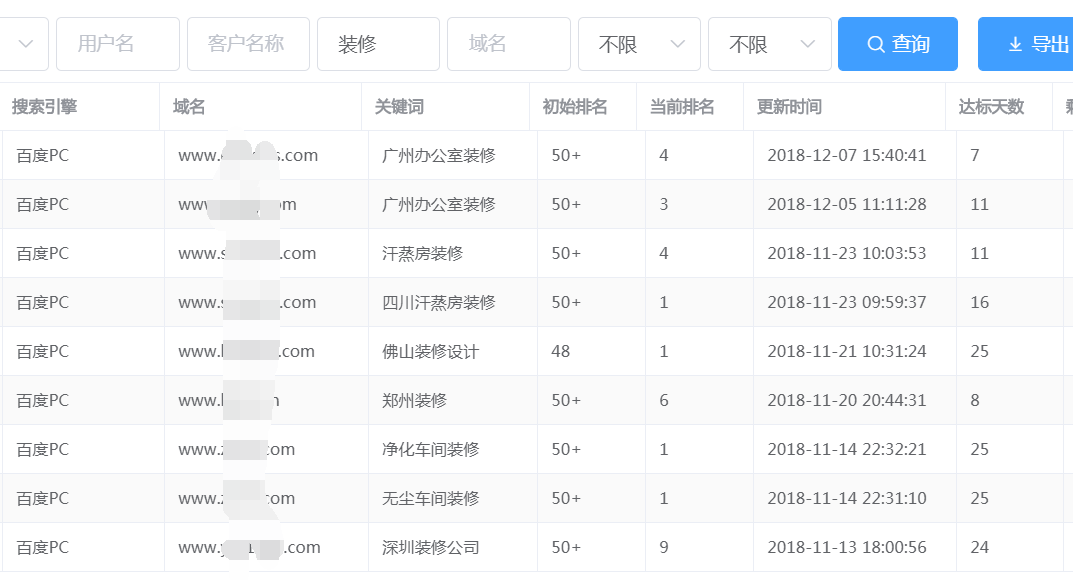Select the keyword field containing 装修
The height and width of the screenshot is (585, 1073).
pyautogui.click(x=377, y=44)
